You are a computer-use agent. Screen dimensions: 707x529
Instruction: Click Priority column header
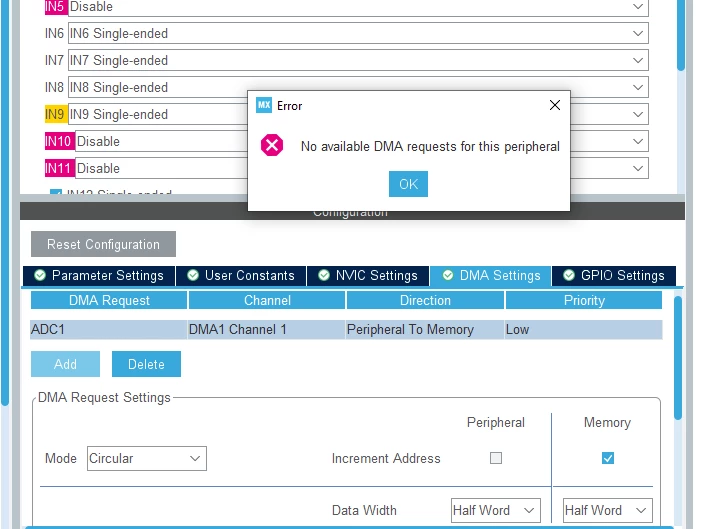[584, 300]
